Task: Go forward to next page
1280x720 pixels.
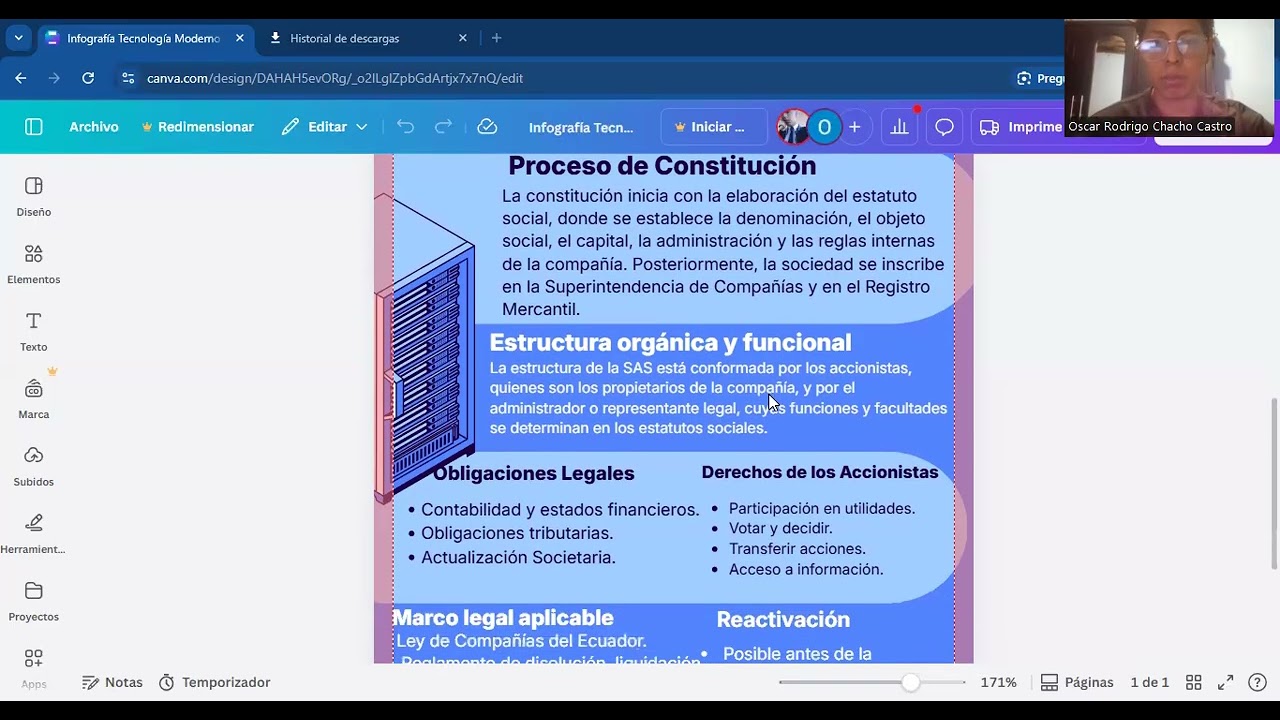Action: click(x=54, y=78)
